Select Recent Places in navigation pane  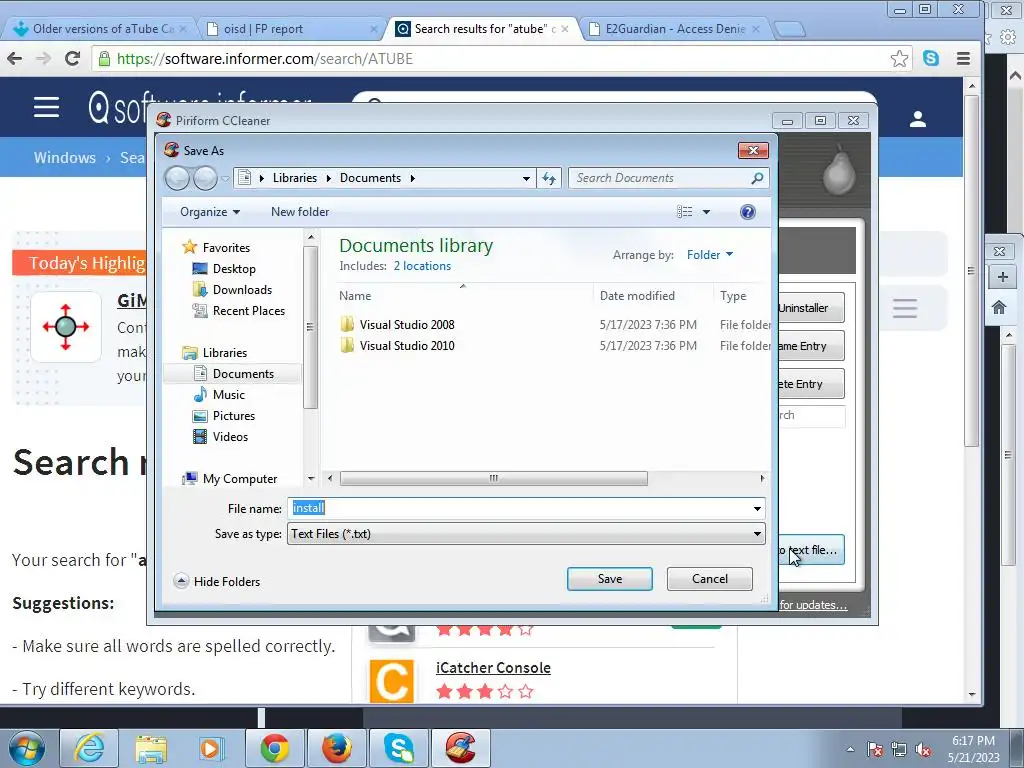(x=248, y=311)
